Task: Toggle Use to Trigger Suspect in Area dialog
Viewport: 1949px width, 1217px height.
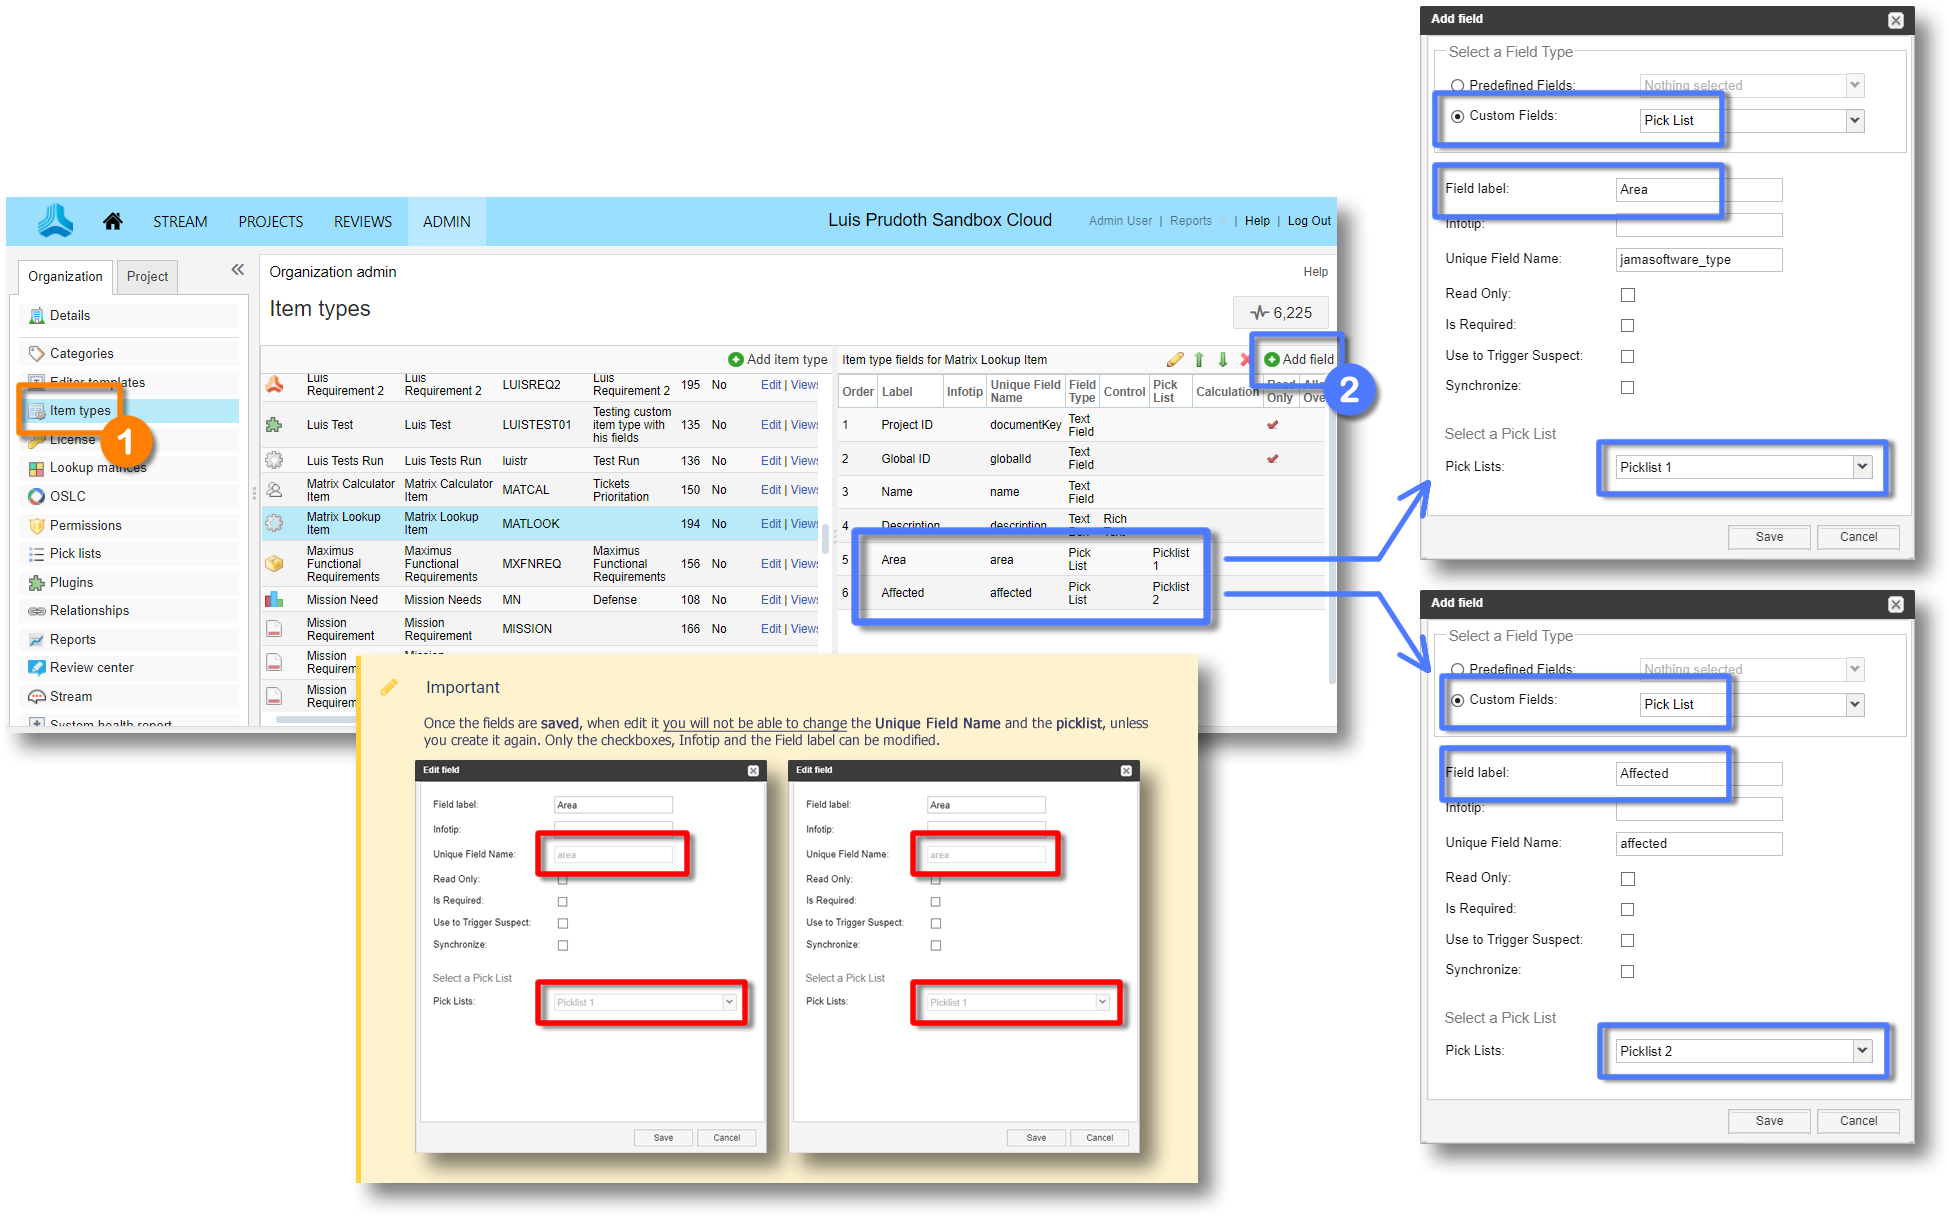Action: click(1628, 356)
